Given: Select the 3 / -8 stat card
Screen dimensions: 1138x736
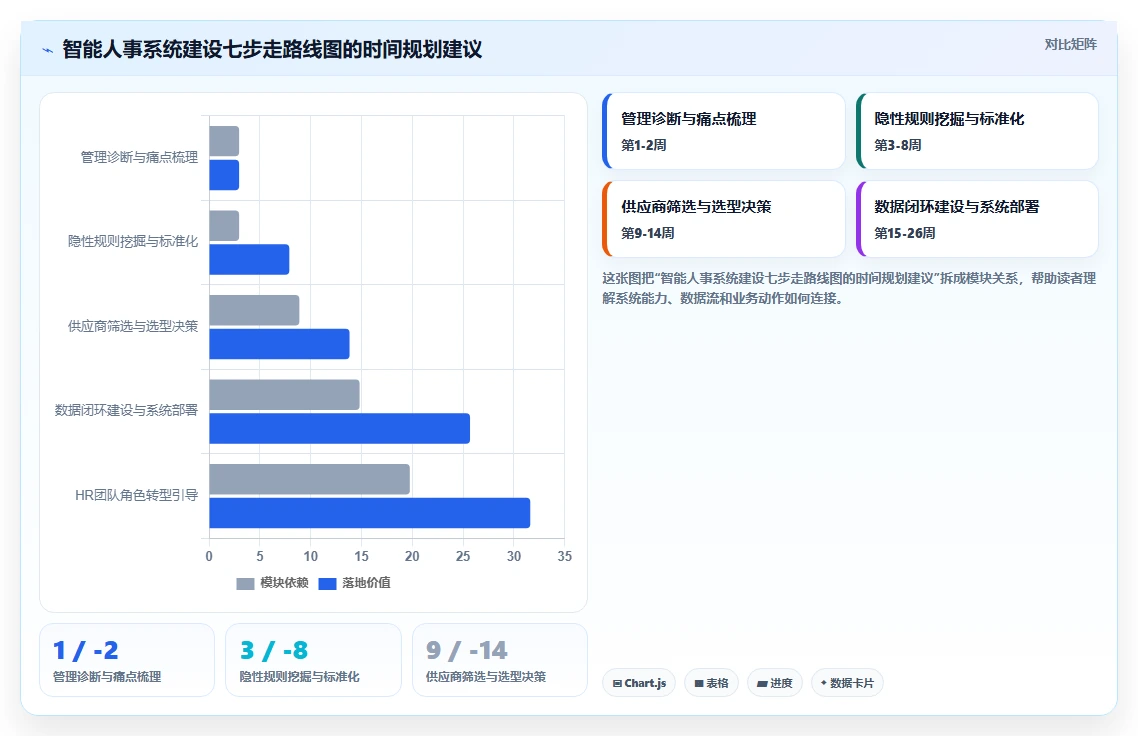Looking at the screenshot, I should click(x=314, y=660).
